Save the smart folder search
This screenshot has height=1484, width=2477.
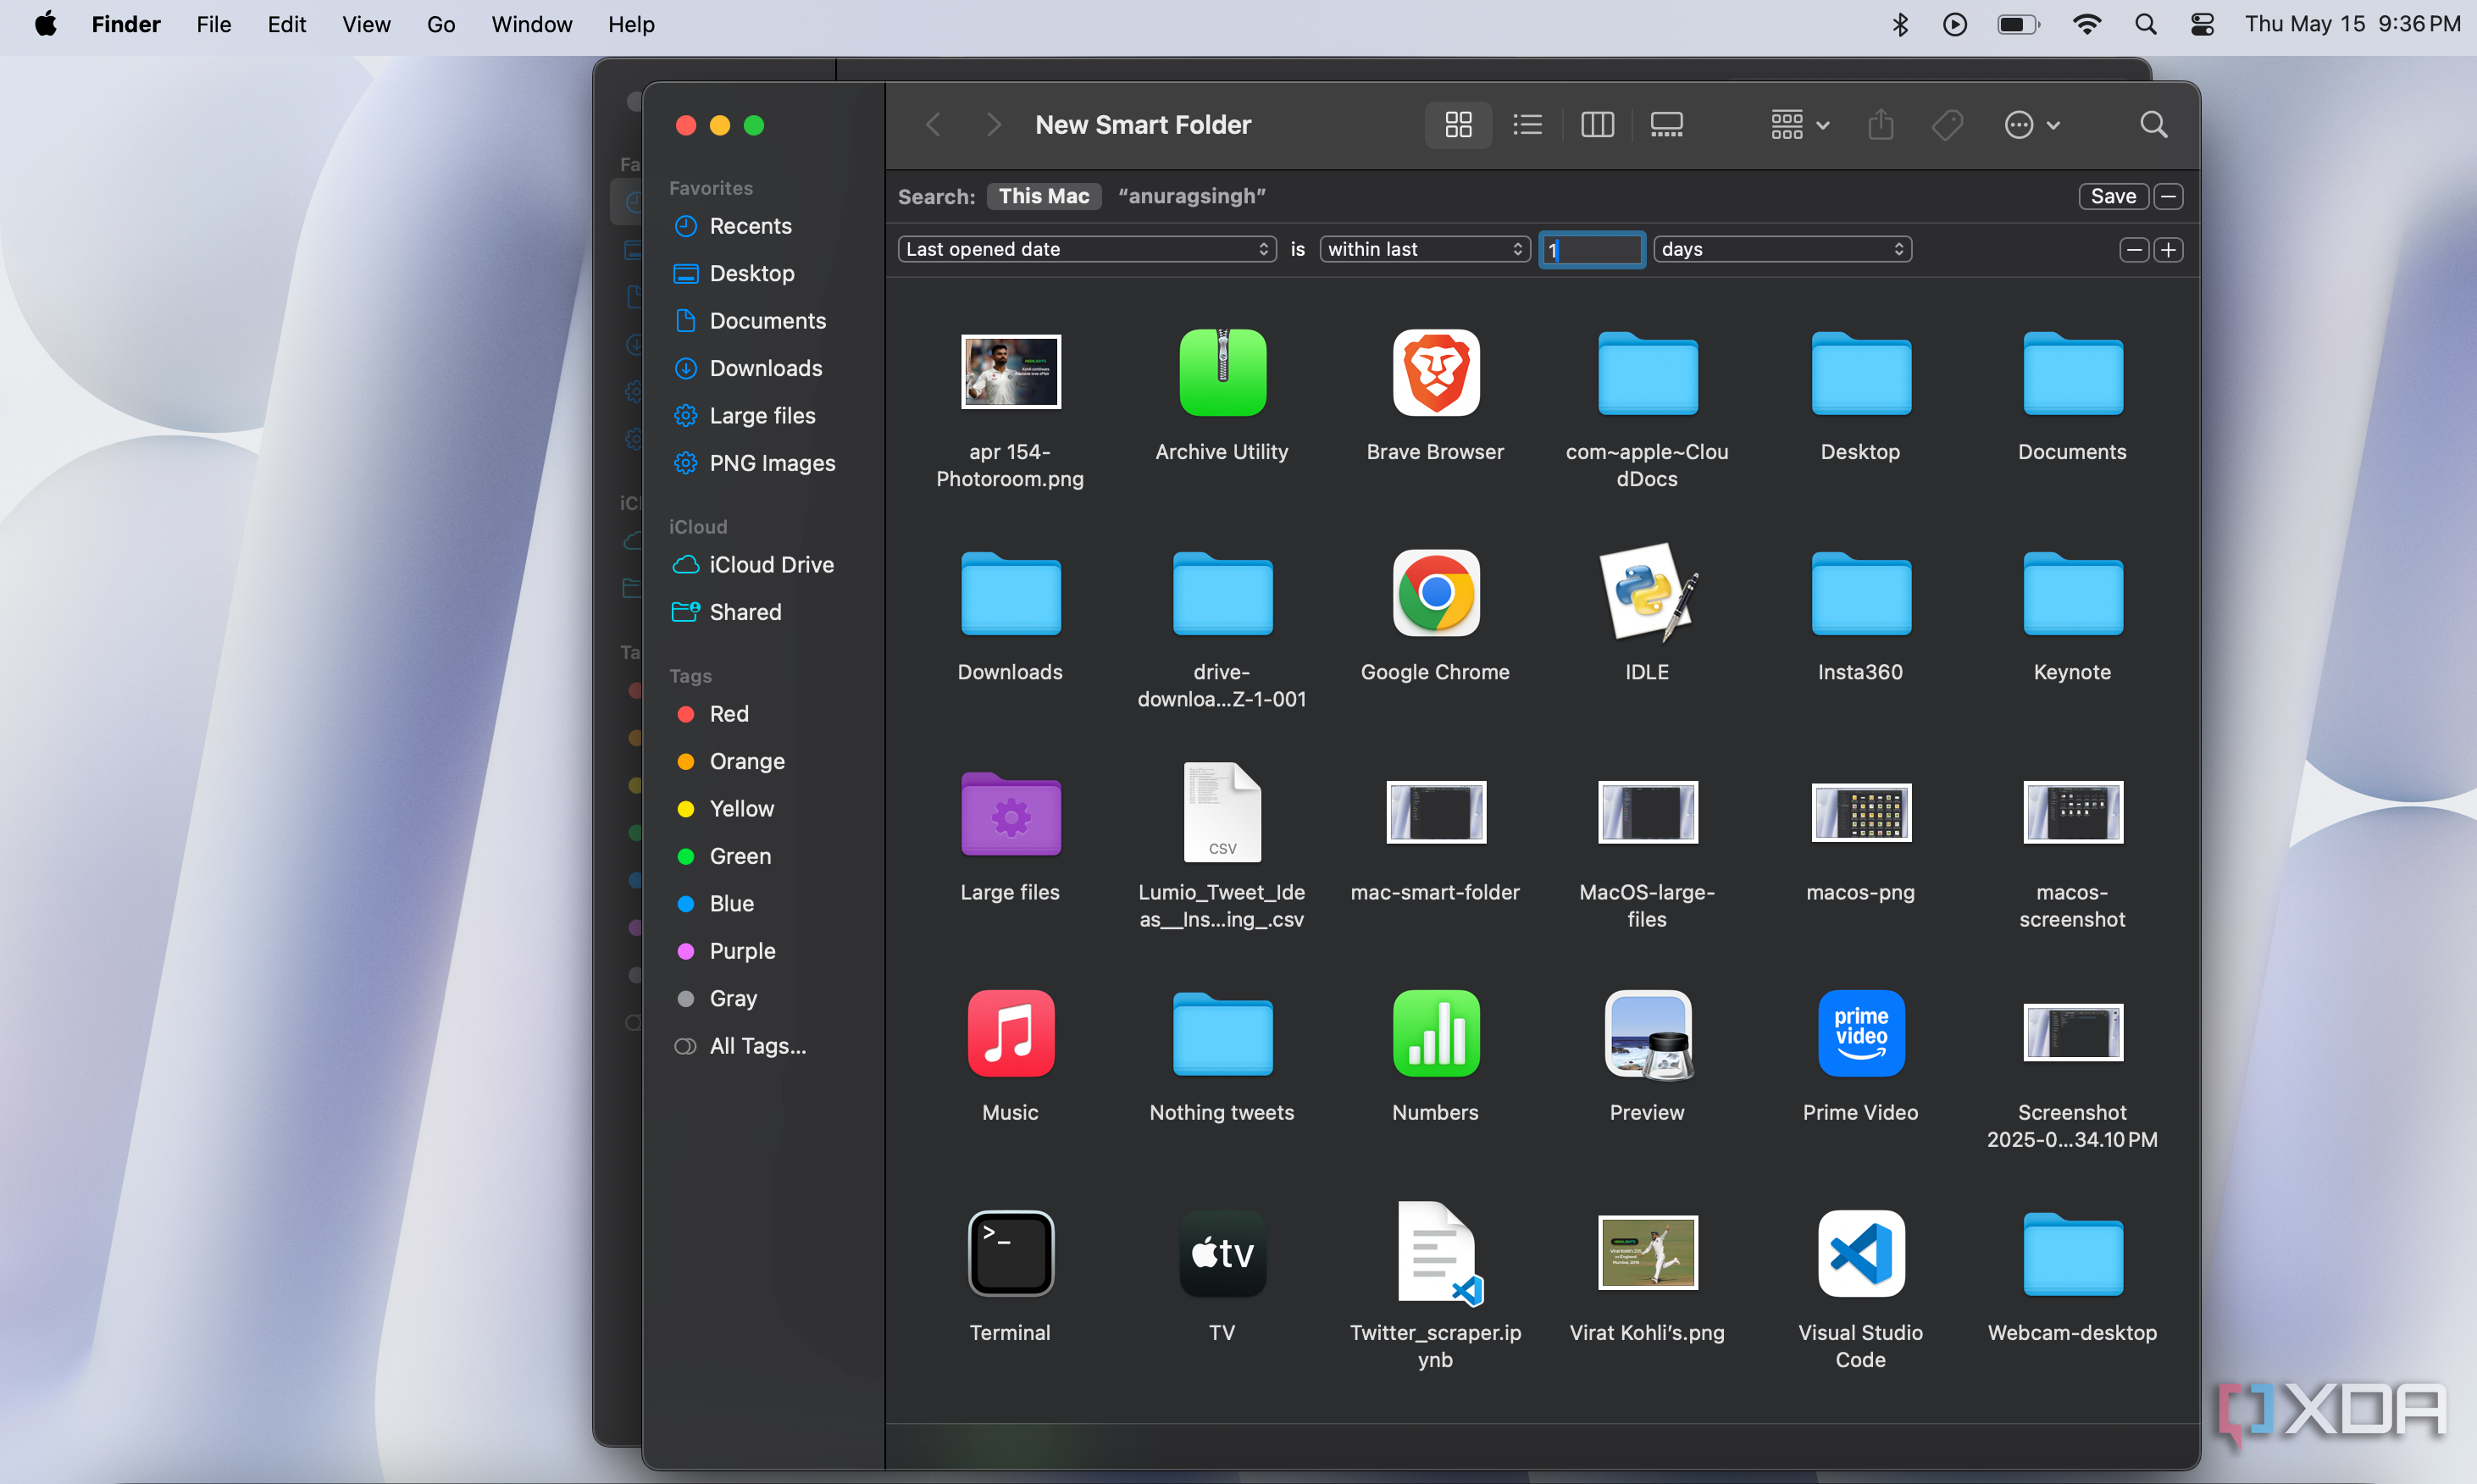coord(2112,196)
